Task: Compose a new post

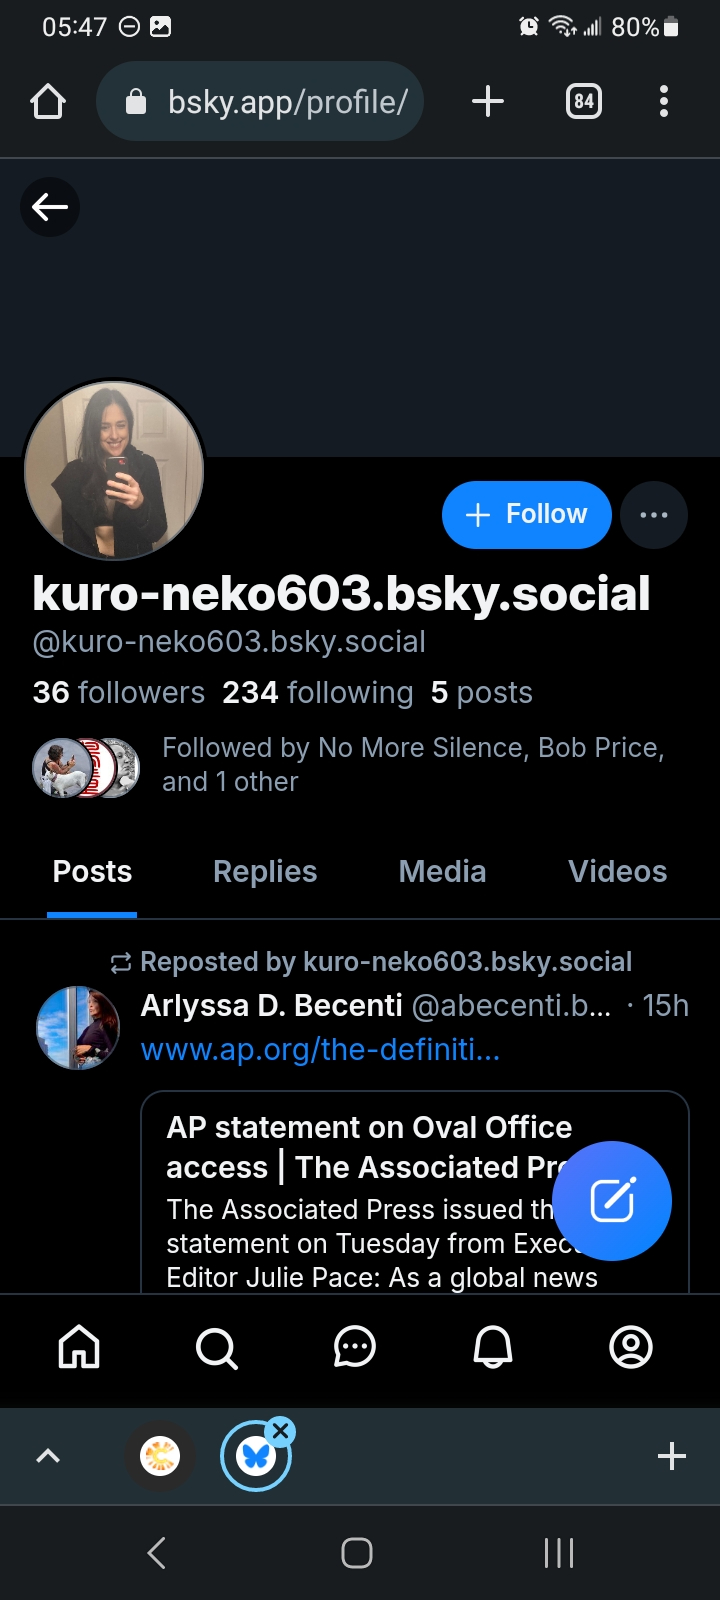Action: (612, 1200)
